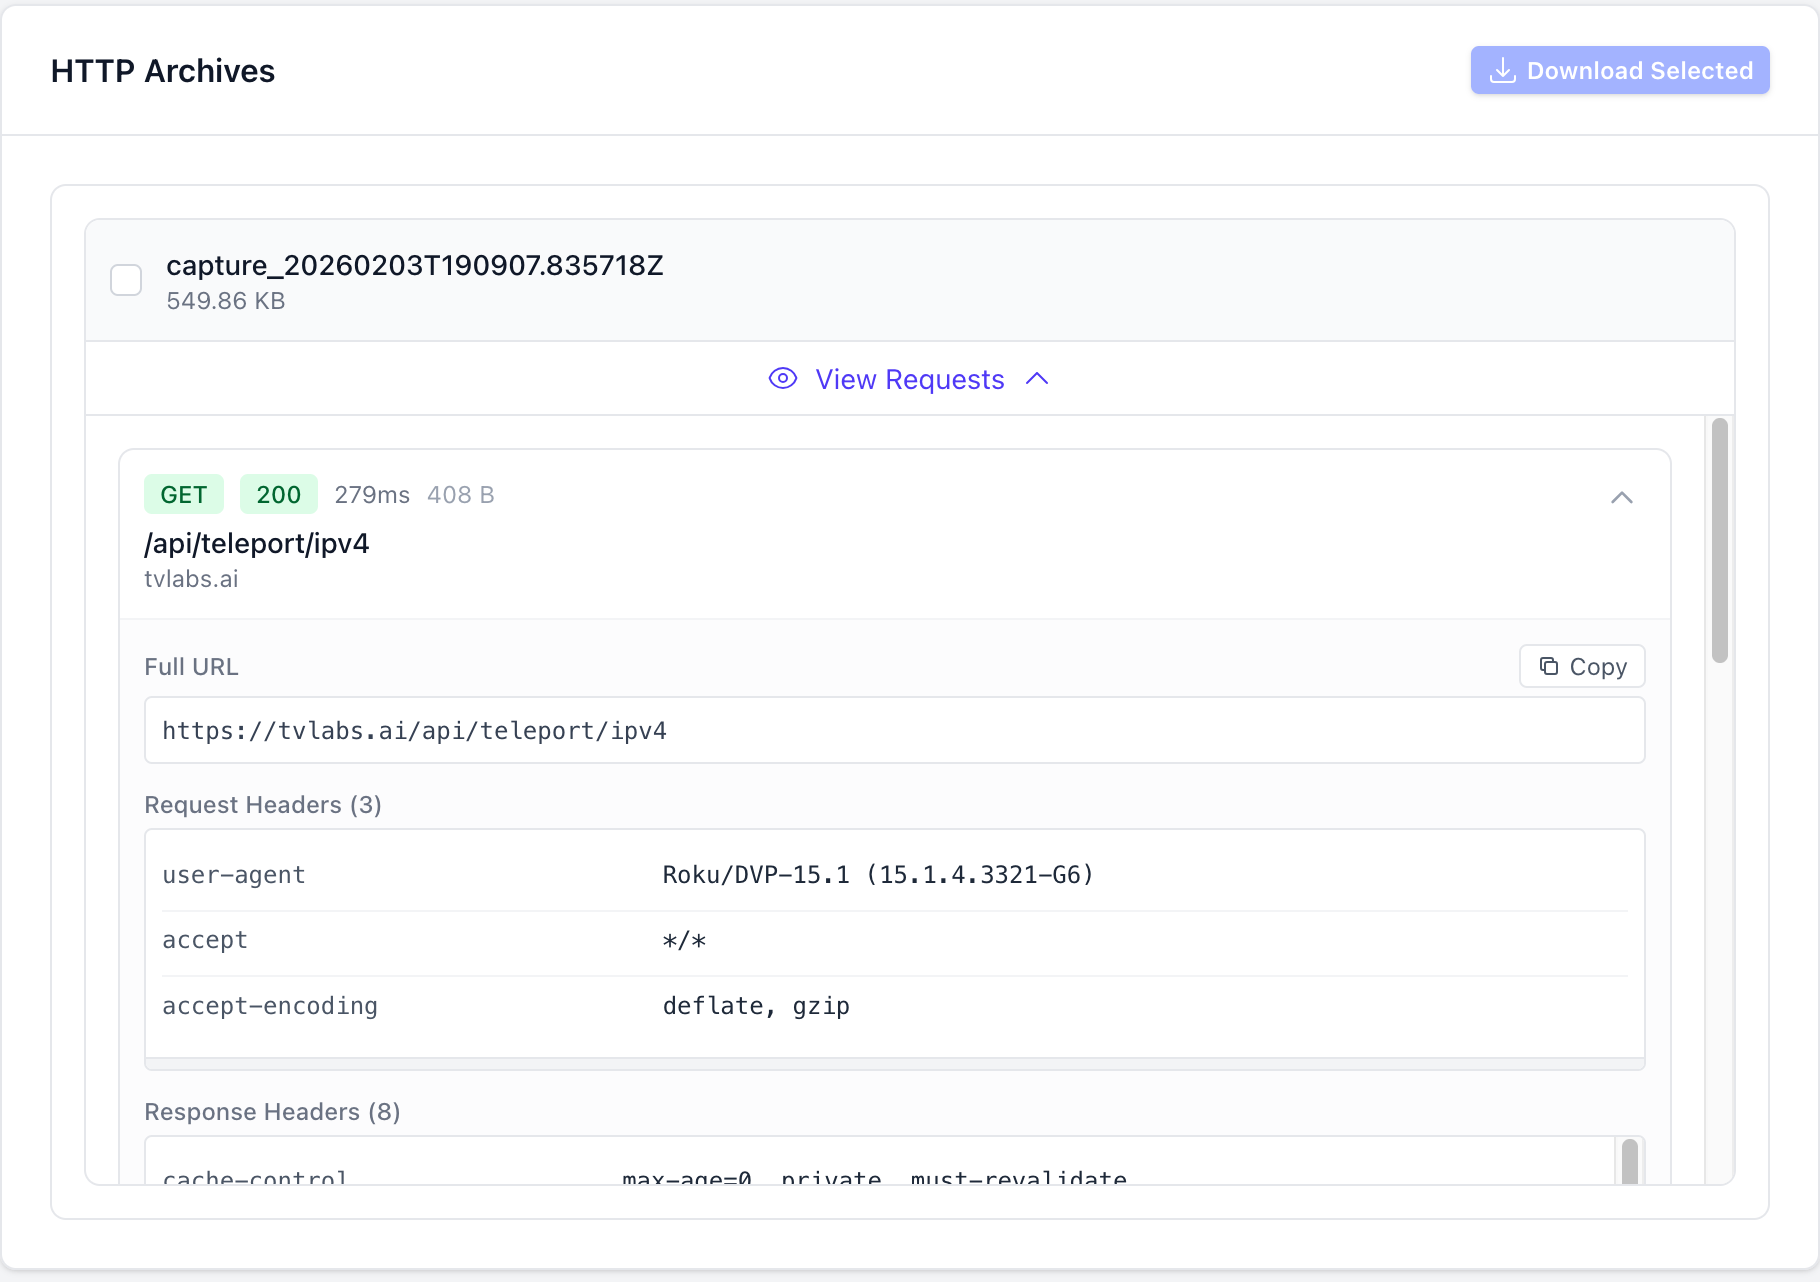Collapse the /api/teleport/ipv4 request details
This screenshot has width=1820, height=1282.
click(1621, 498)
